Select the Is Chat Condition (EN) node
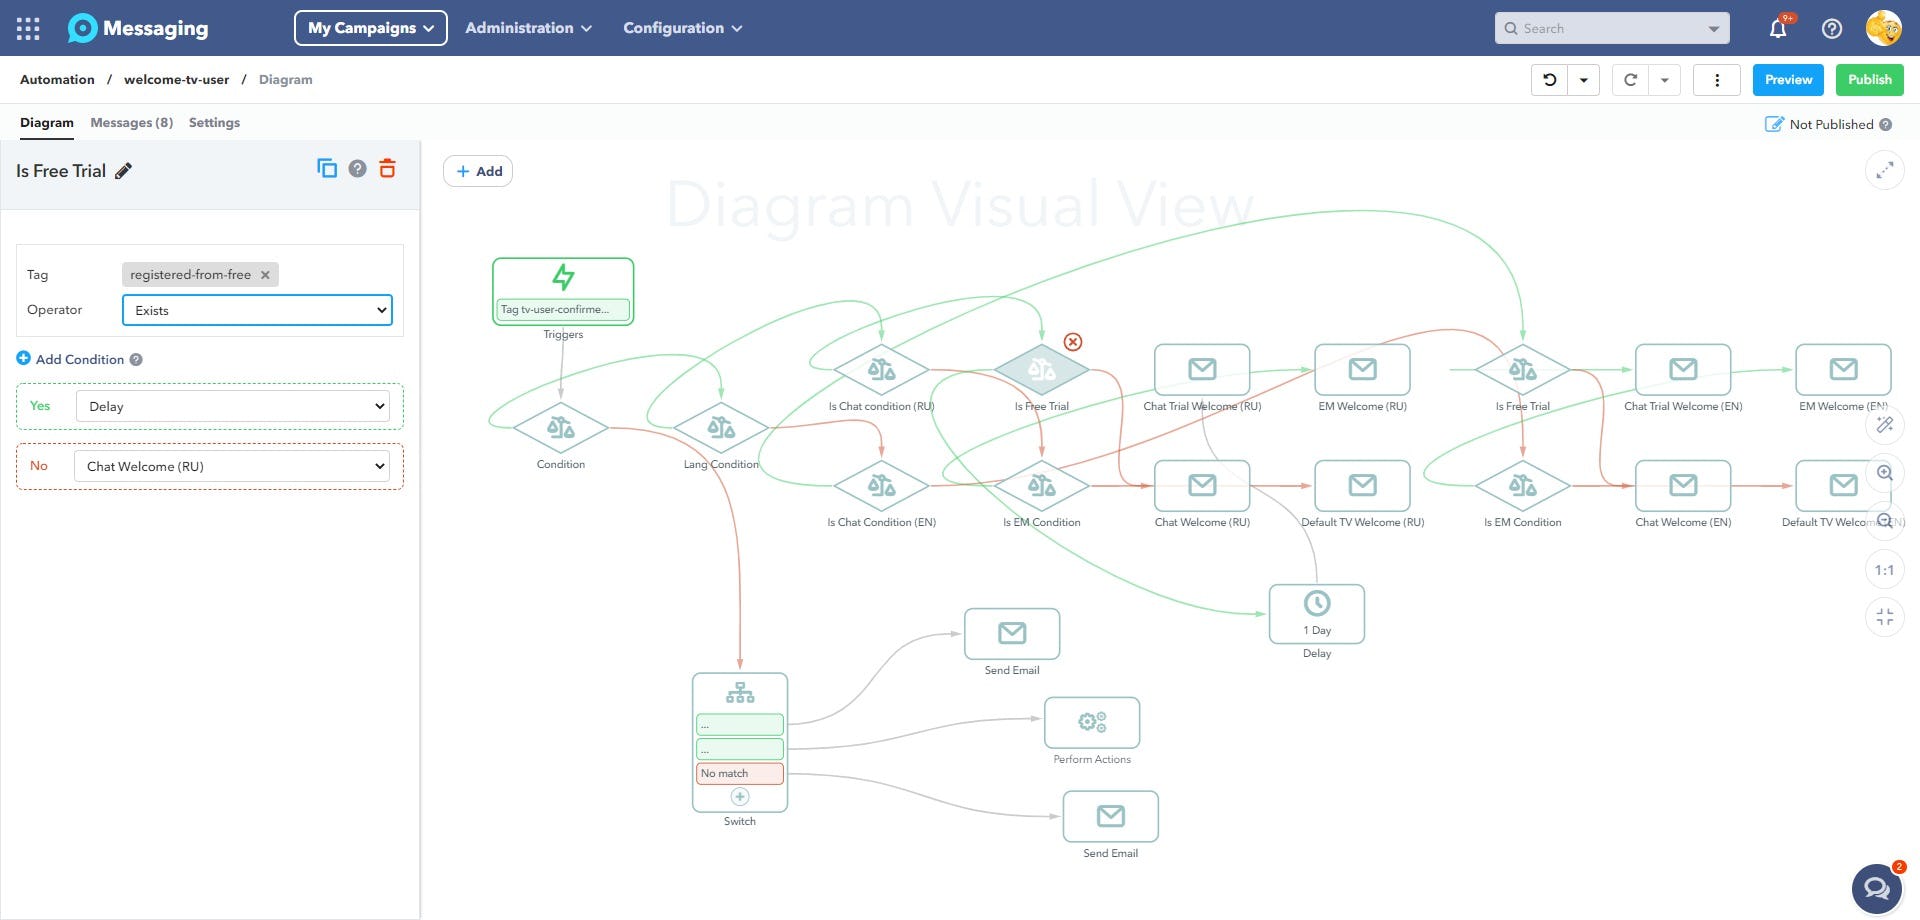The image size is (1920, 920). pyautogui.click(x=881, y=486)
